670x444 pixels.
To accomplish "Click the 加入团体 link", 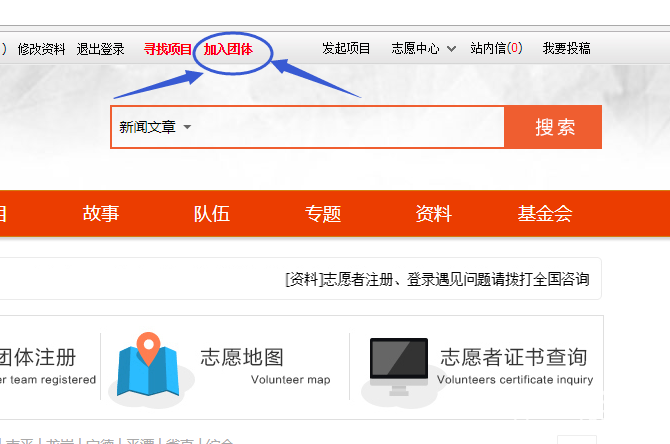I will pos(228,48).
